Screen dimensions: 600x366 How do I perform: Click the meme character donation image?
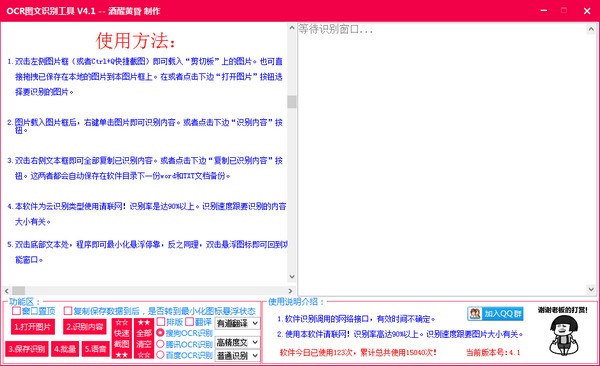(x=562, y=332)
